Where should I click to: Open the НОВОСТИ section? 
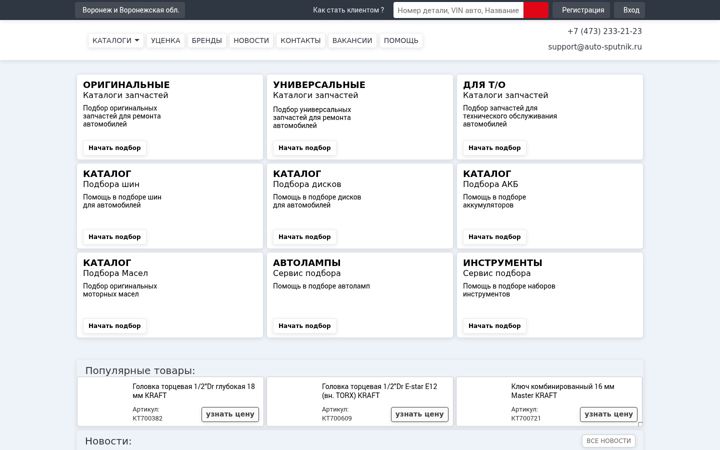pyautogui.click(x=251, y=40)
